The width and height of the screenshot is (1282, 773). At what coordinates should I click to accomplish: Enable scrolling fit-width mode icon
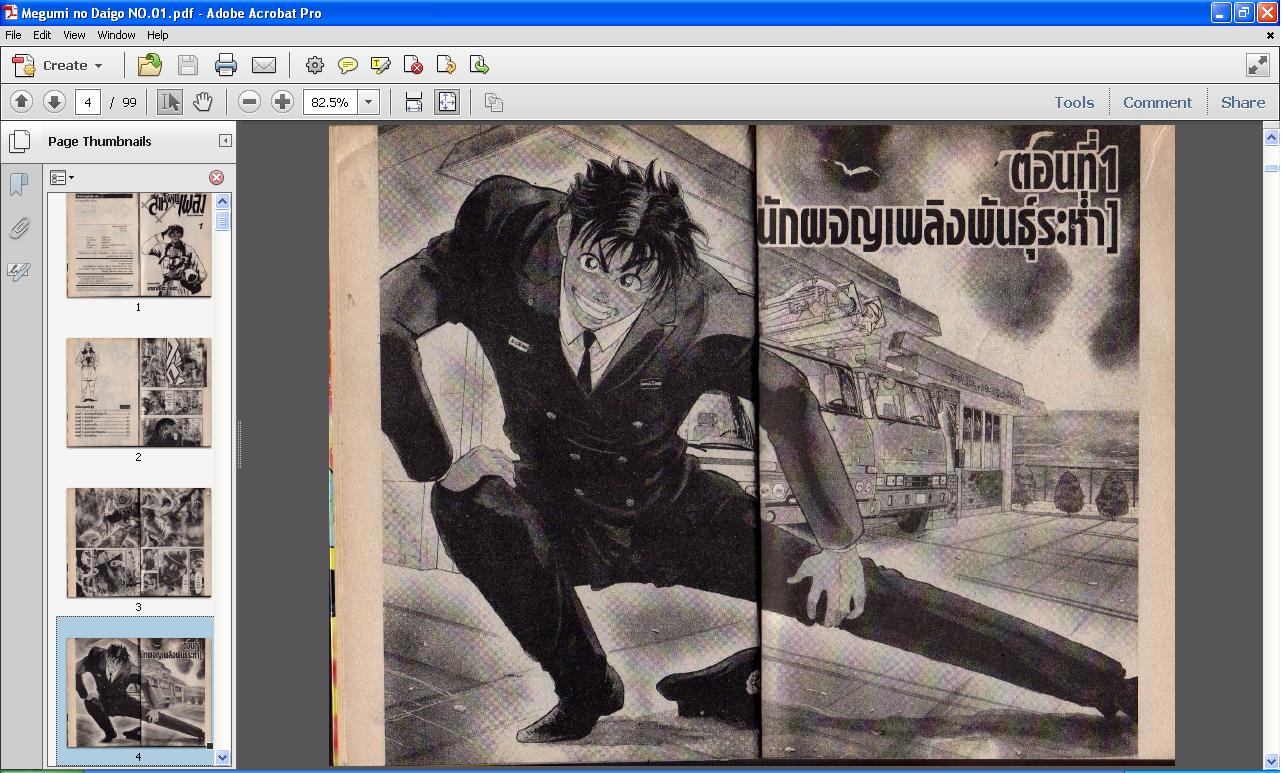(413, 102)
